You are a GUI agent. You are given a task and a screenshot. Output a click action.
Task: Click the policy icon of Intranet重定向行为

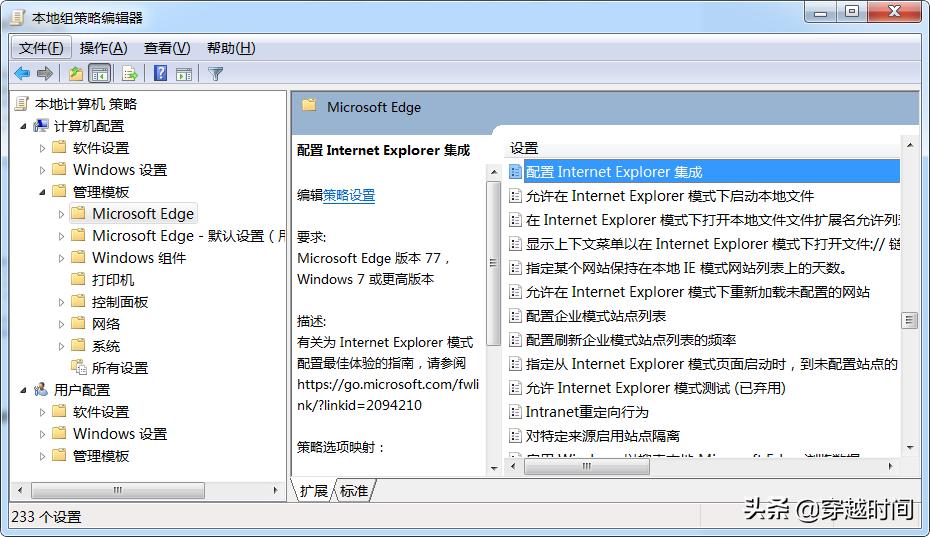click(x=515, y=412)
